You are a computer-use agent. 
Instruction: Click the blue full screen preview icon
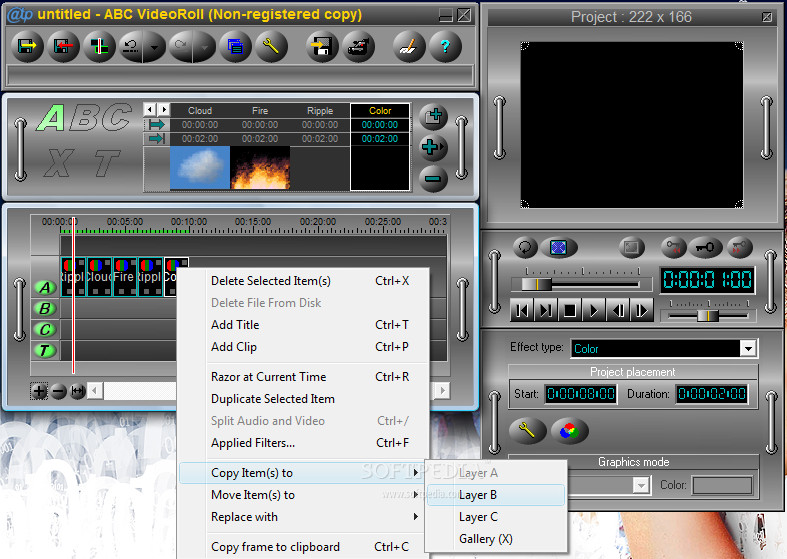pos(559,247)
